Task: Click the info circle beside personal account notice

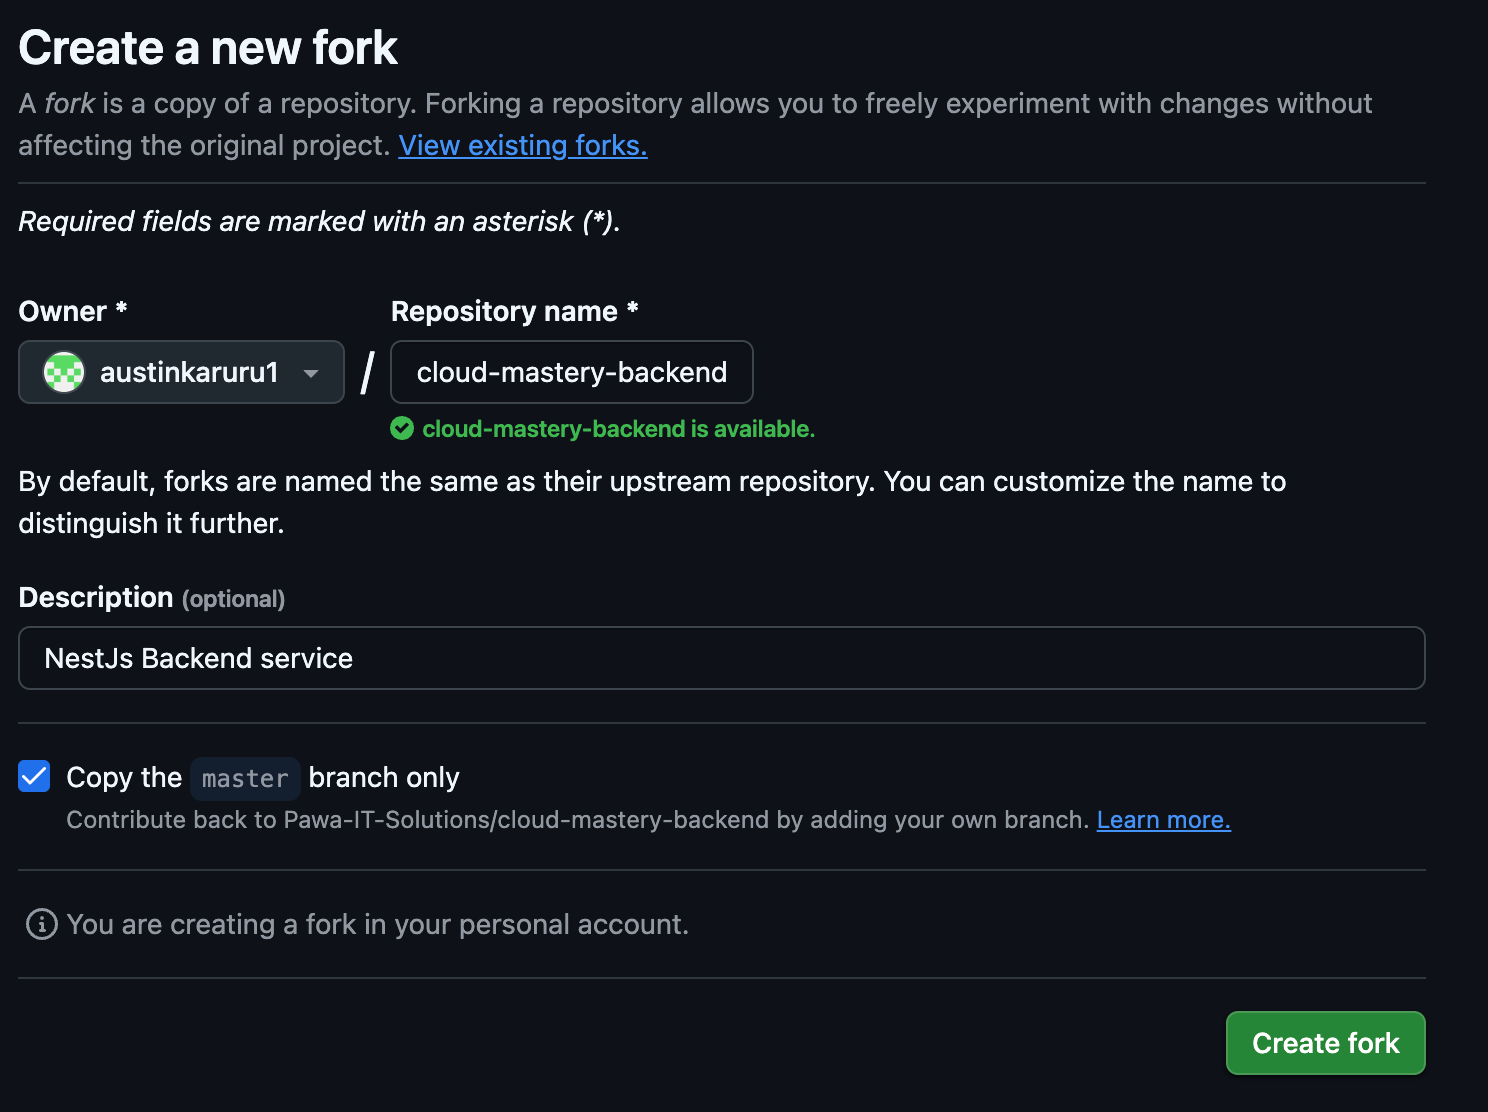Action: click(x=40, y=924)
